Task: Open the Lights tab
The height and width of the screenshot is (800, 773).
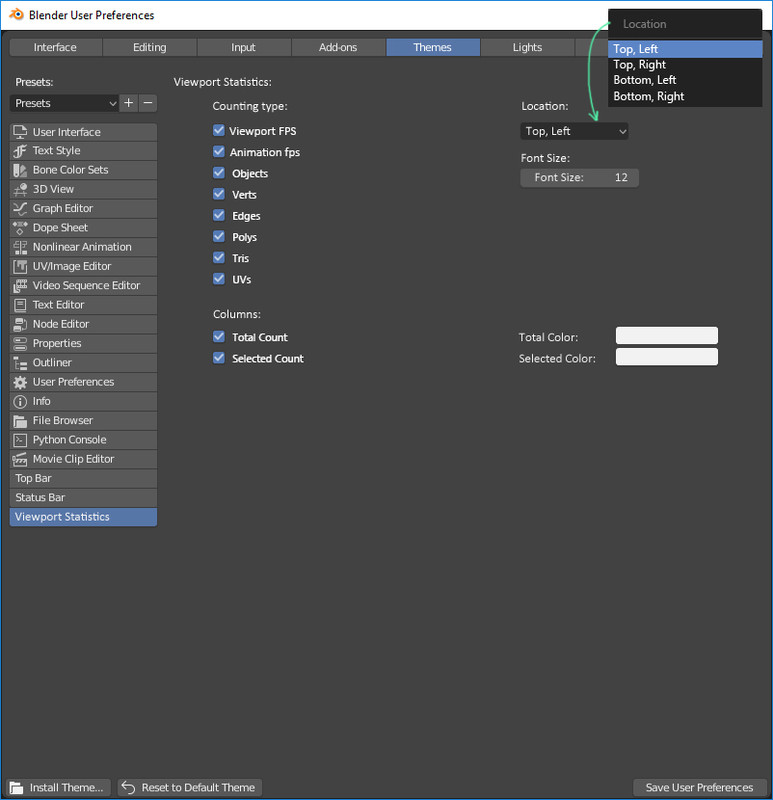Action: pyautogui.click(x=527, y=47)
